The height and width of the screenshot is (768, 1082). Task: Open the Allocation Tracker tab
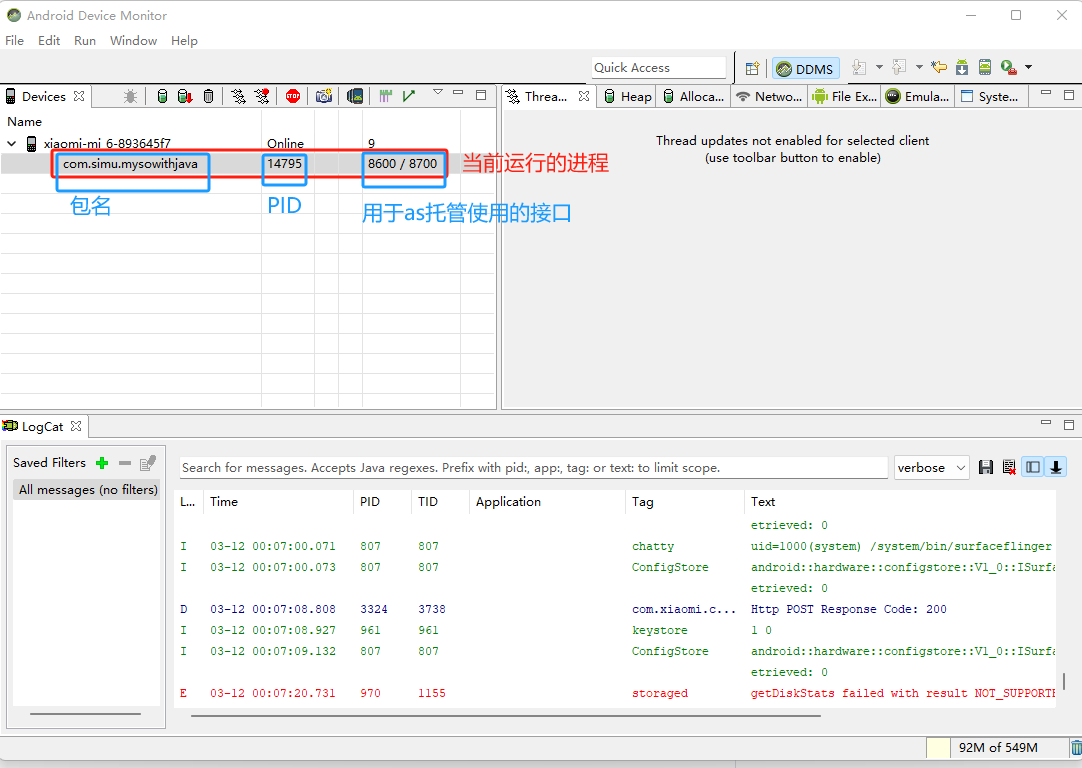(694, 97)
